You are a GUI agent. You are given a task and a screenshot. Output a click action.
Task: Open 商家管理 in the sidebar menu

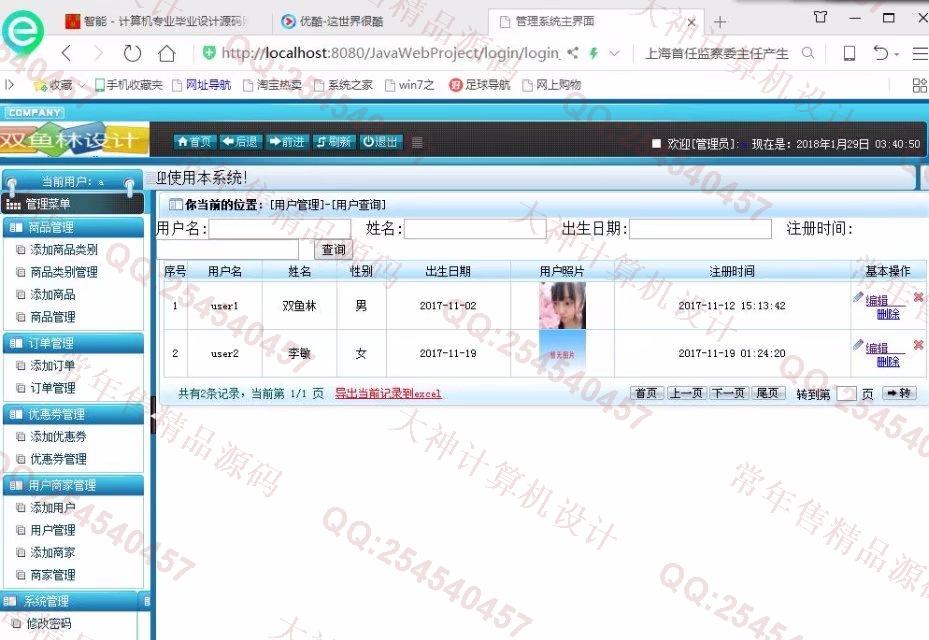coord(53,575)
